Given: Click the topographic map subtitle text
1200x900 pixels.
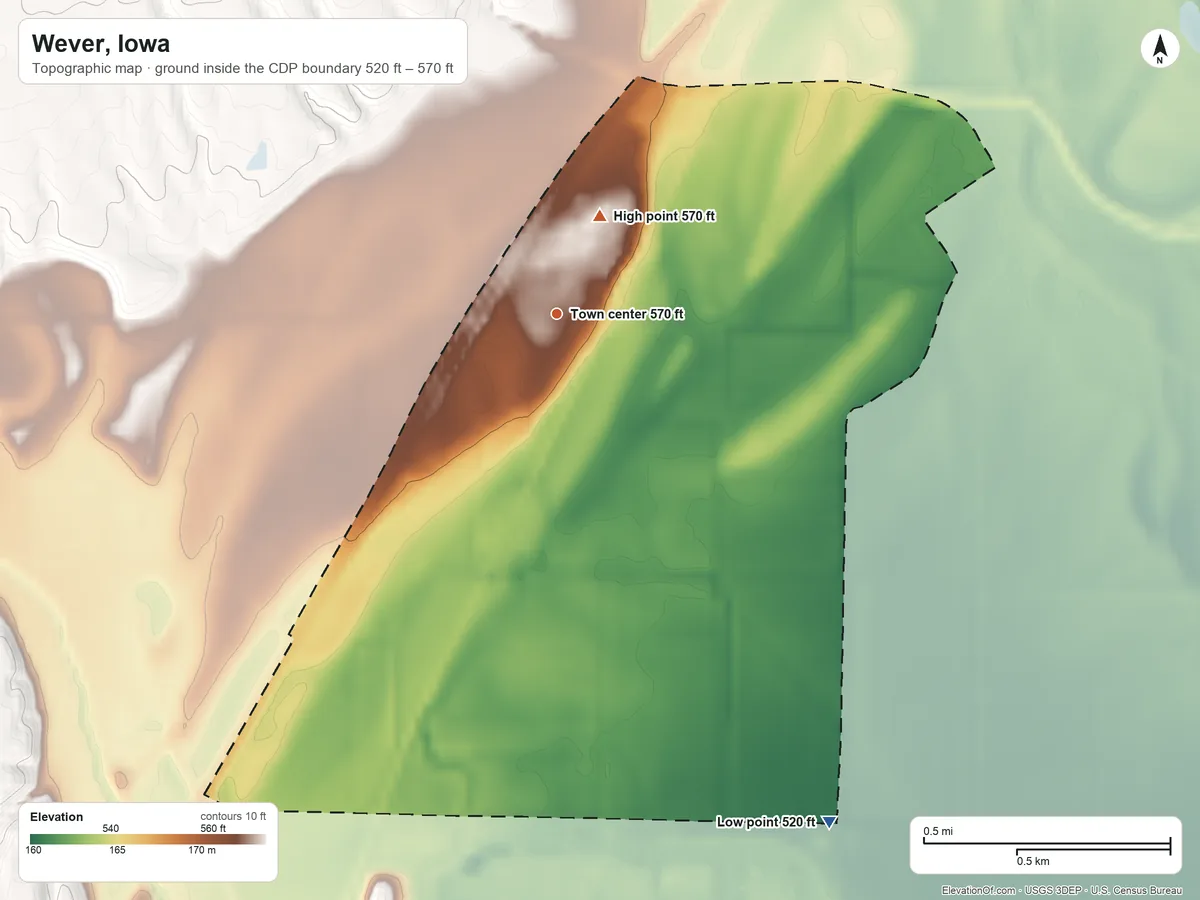Looking at the screenshot, I should (x=243, y=70).
